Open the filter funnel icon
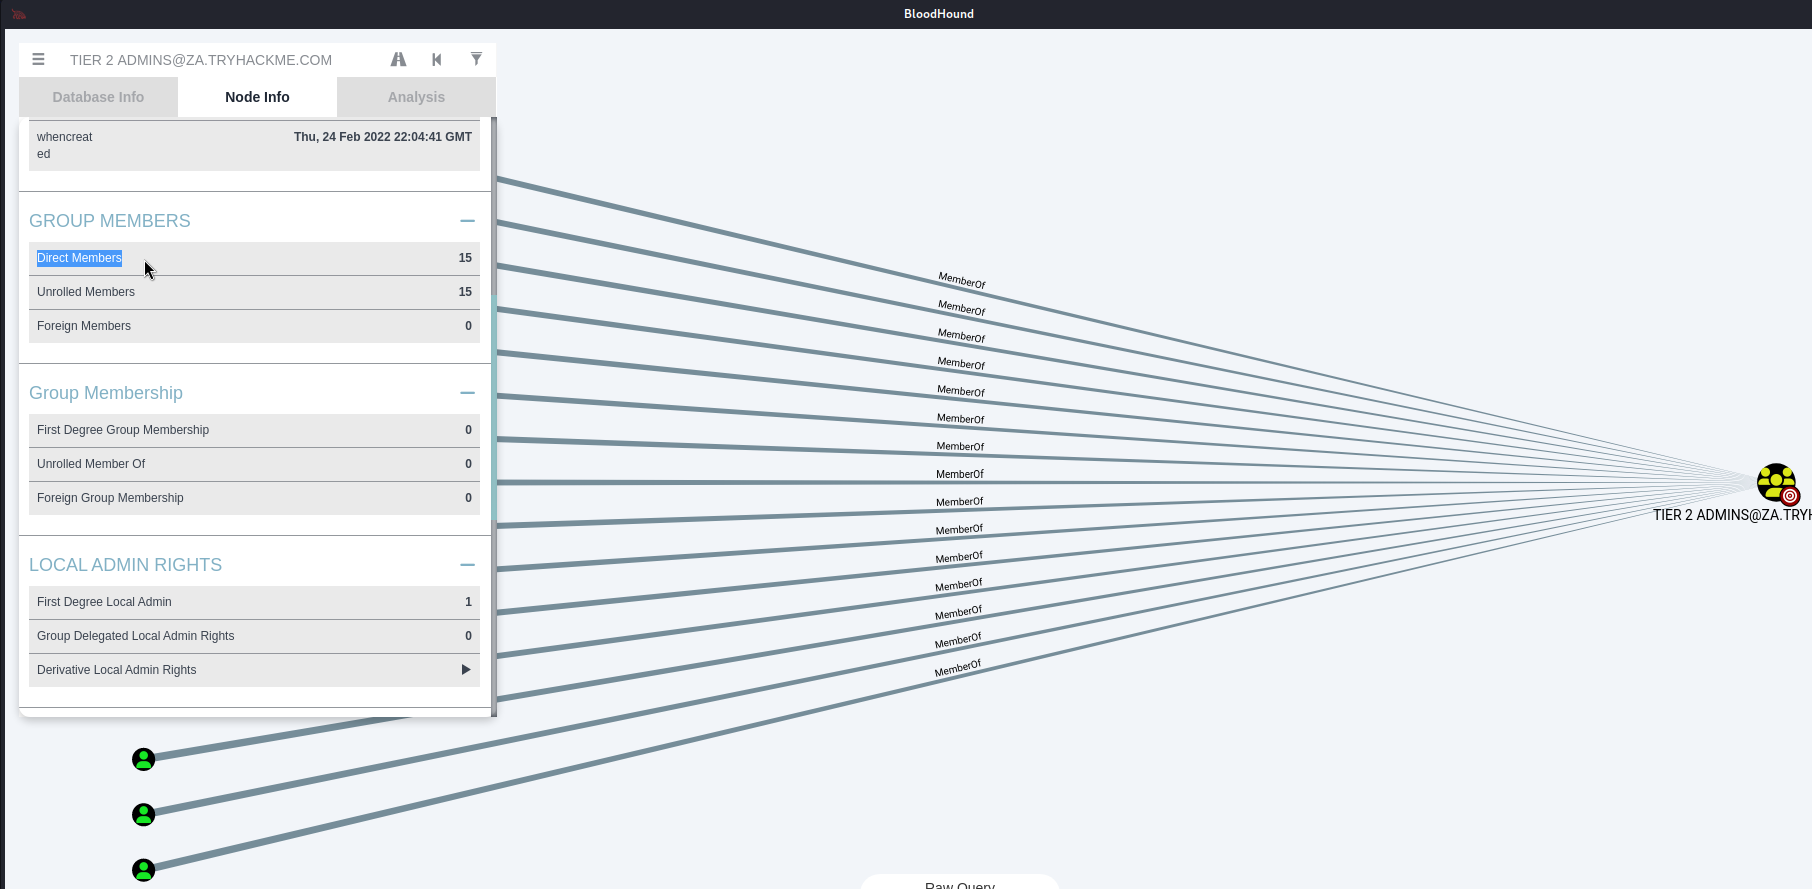Viewport: 1812px width, 889px height. pyautogui.click(x=476, y=60)
